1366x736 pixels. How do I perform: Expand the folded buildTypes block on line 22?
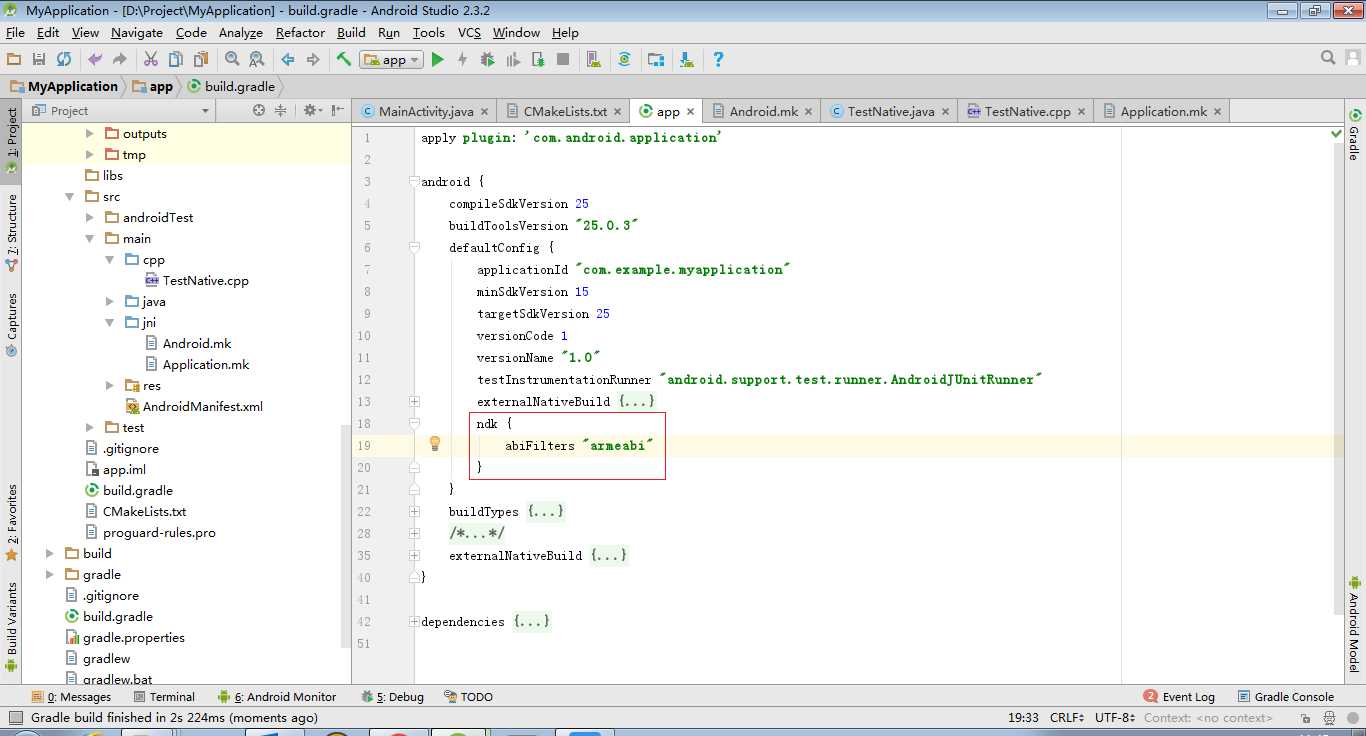click(x=414, y=512)
